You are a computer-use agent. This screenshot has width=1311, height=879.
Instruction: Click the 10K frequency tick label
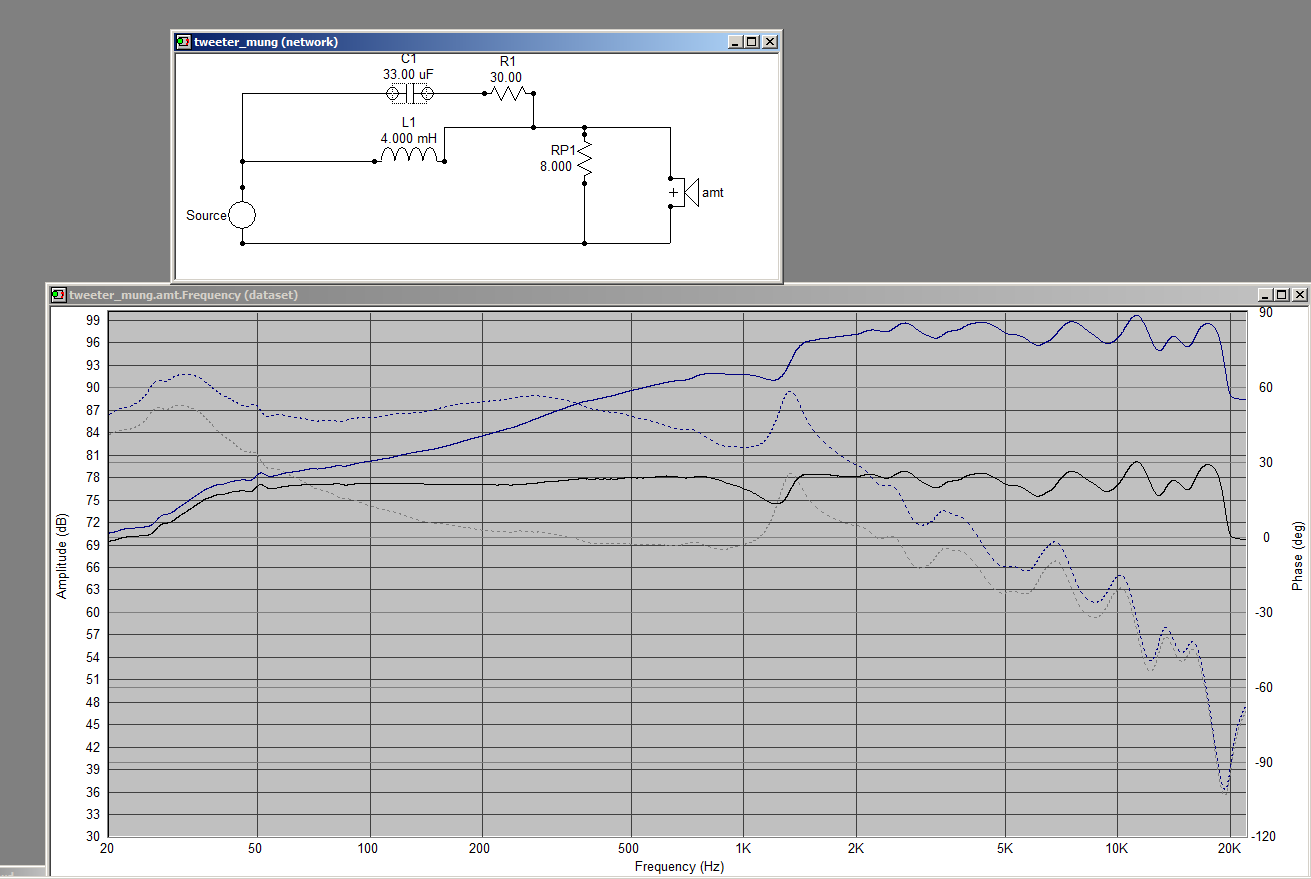(1117, 848)
